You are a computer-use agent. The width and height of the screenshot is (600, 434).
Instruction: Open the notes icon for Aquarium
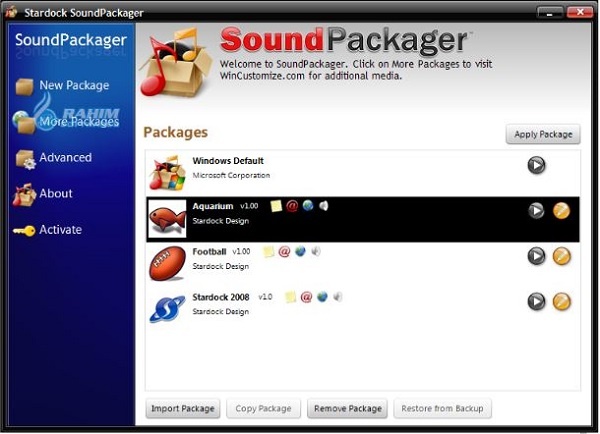[x=276, y=206]
